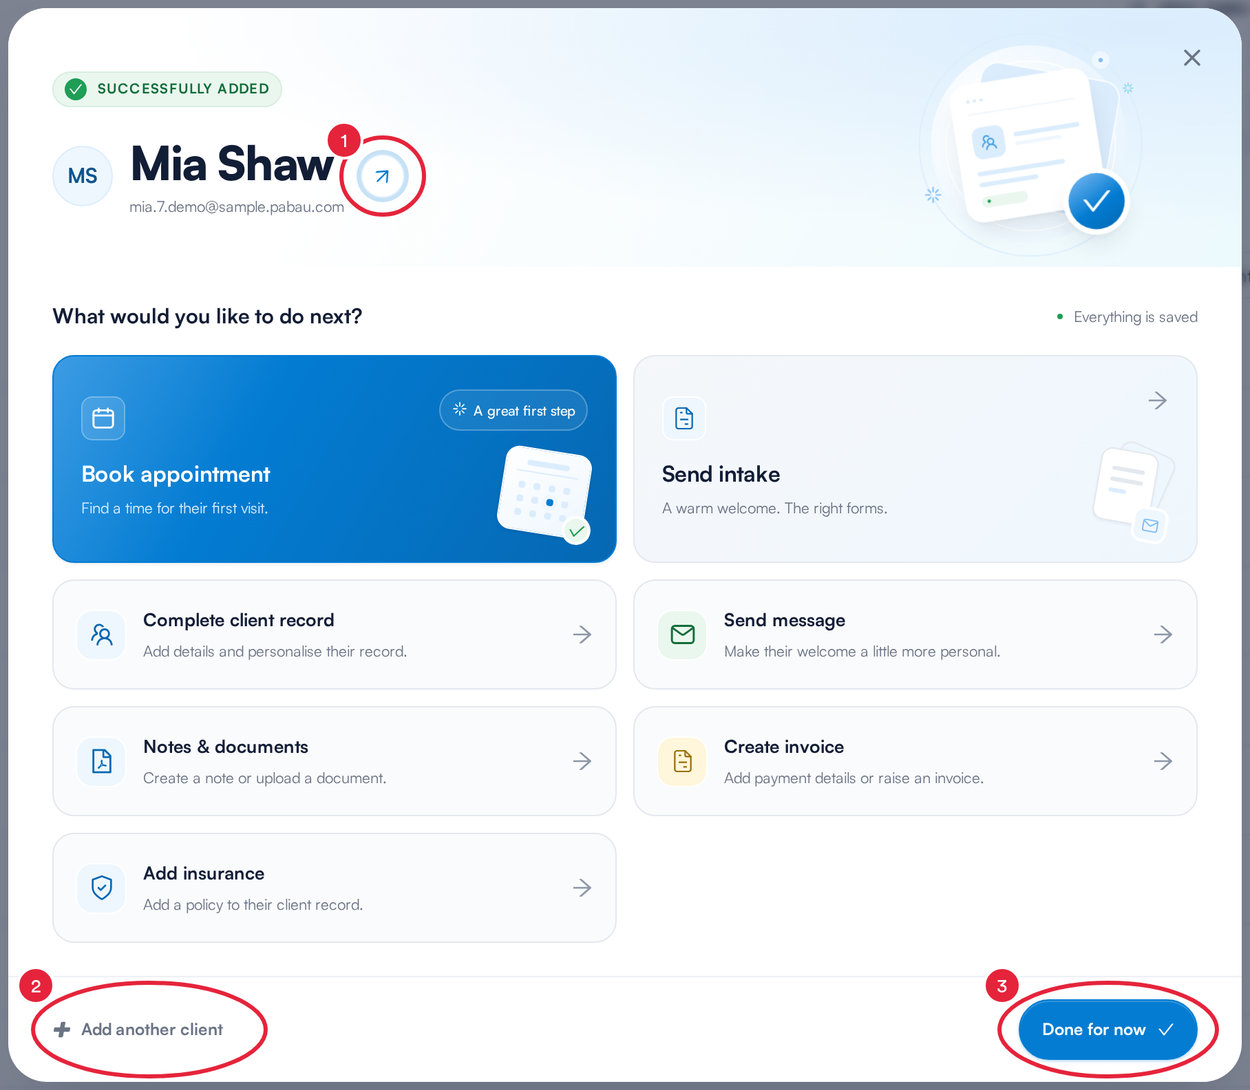This screenshot has height=1090, width=1250.
Task: Click the plus icon beside Add another client
Action: (62, 1030)
